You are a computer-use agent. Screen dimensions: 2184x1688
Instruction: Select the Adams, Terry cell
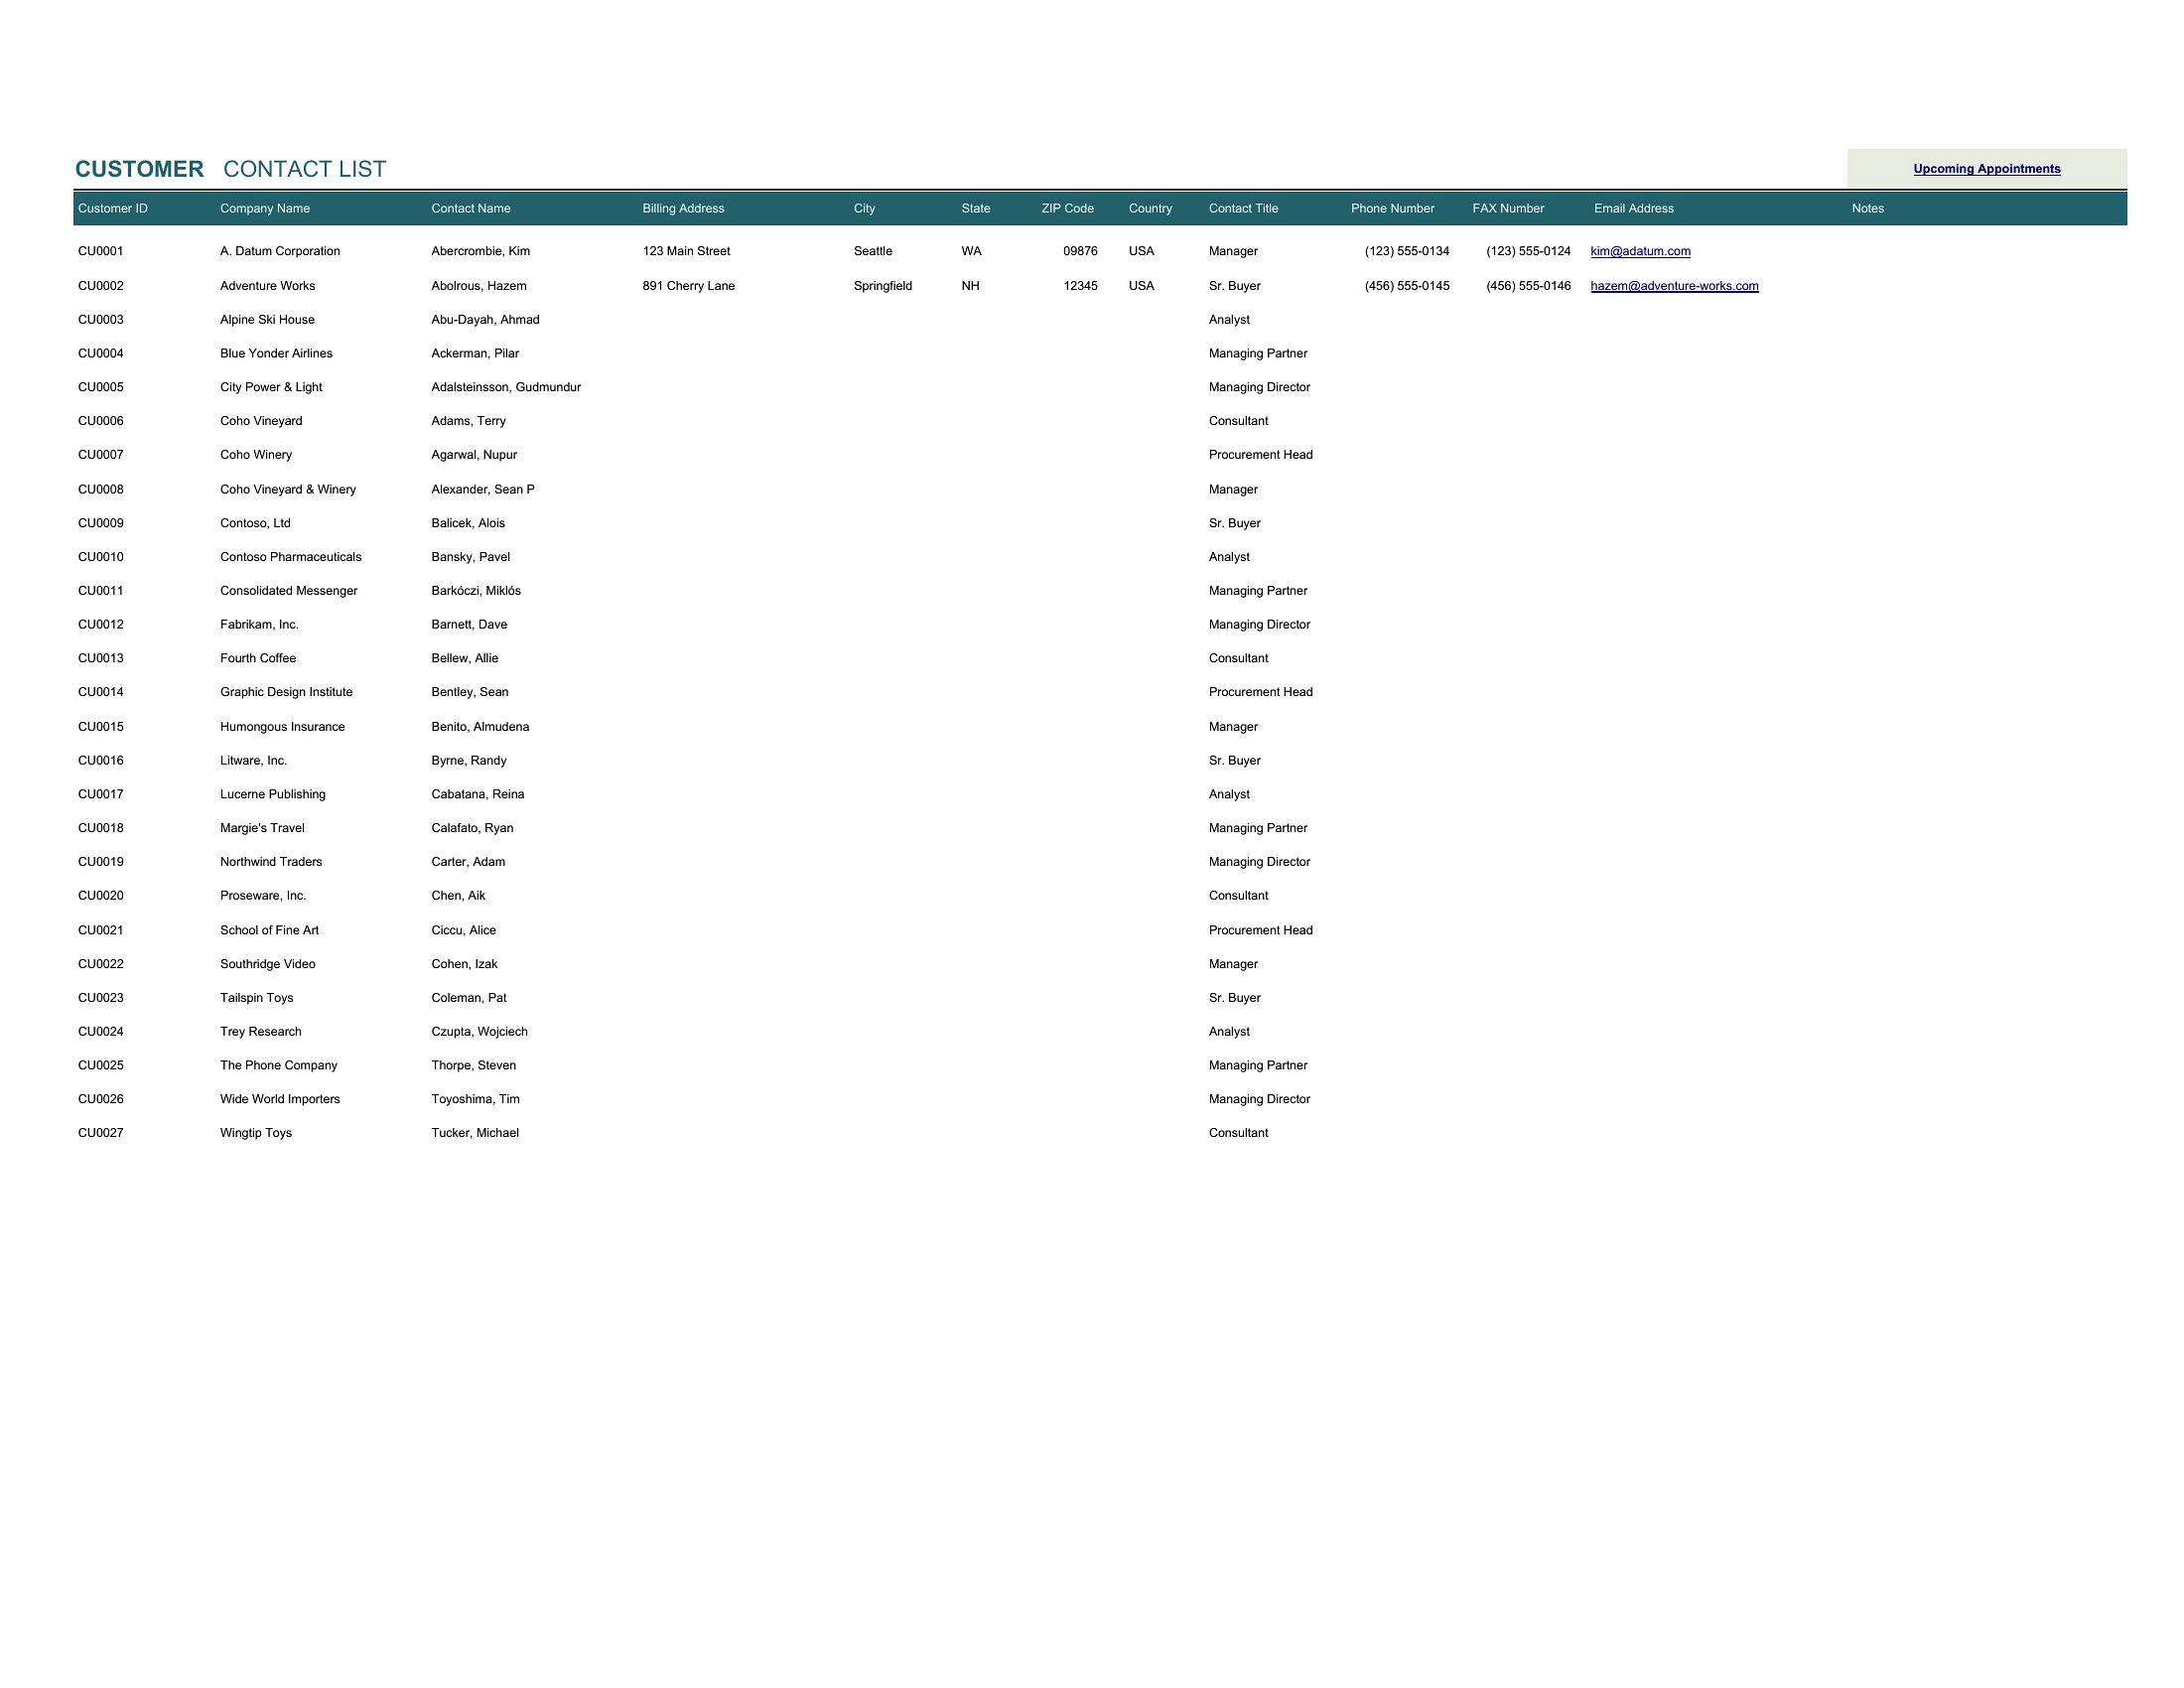click(x=468, y=422)
